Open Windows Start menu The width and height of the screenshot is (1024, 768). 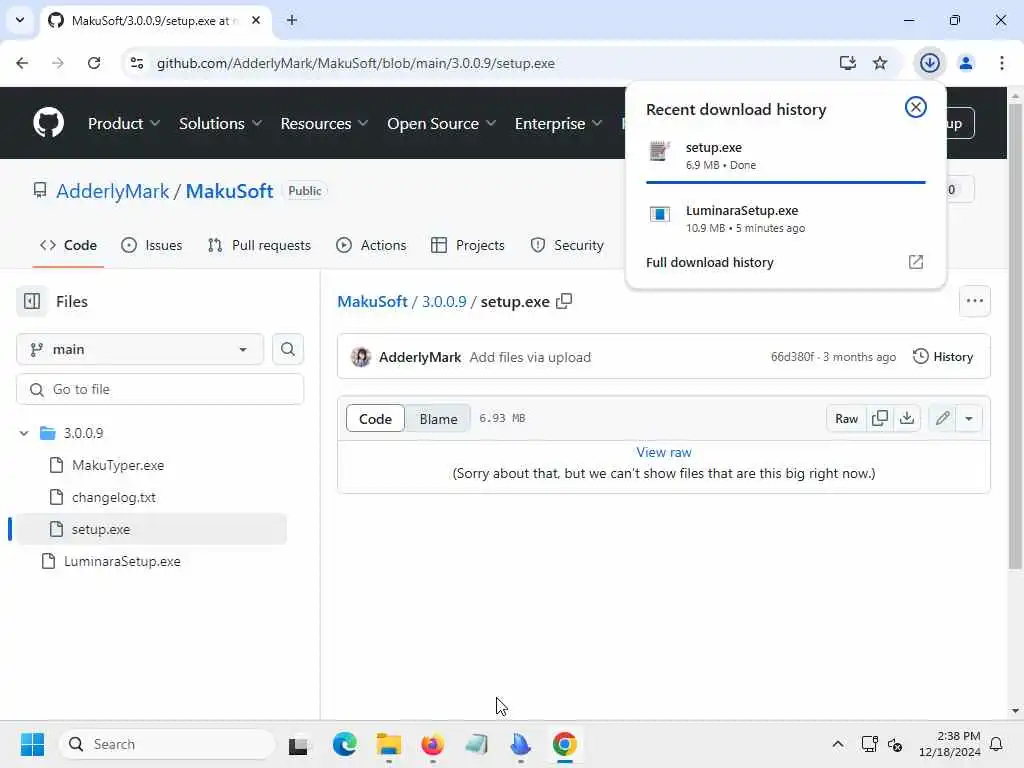point(32,744)
